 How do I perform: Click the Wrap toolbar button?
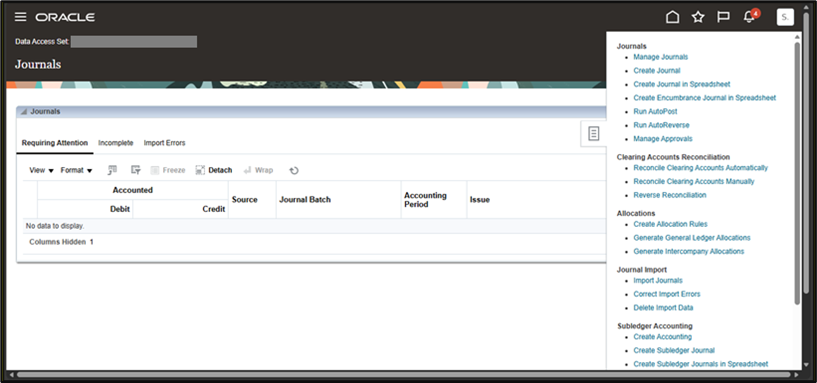coord(258,170)
